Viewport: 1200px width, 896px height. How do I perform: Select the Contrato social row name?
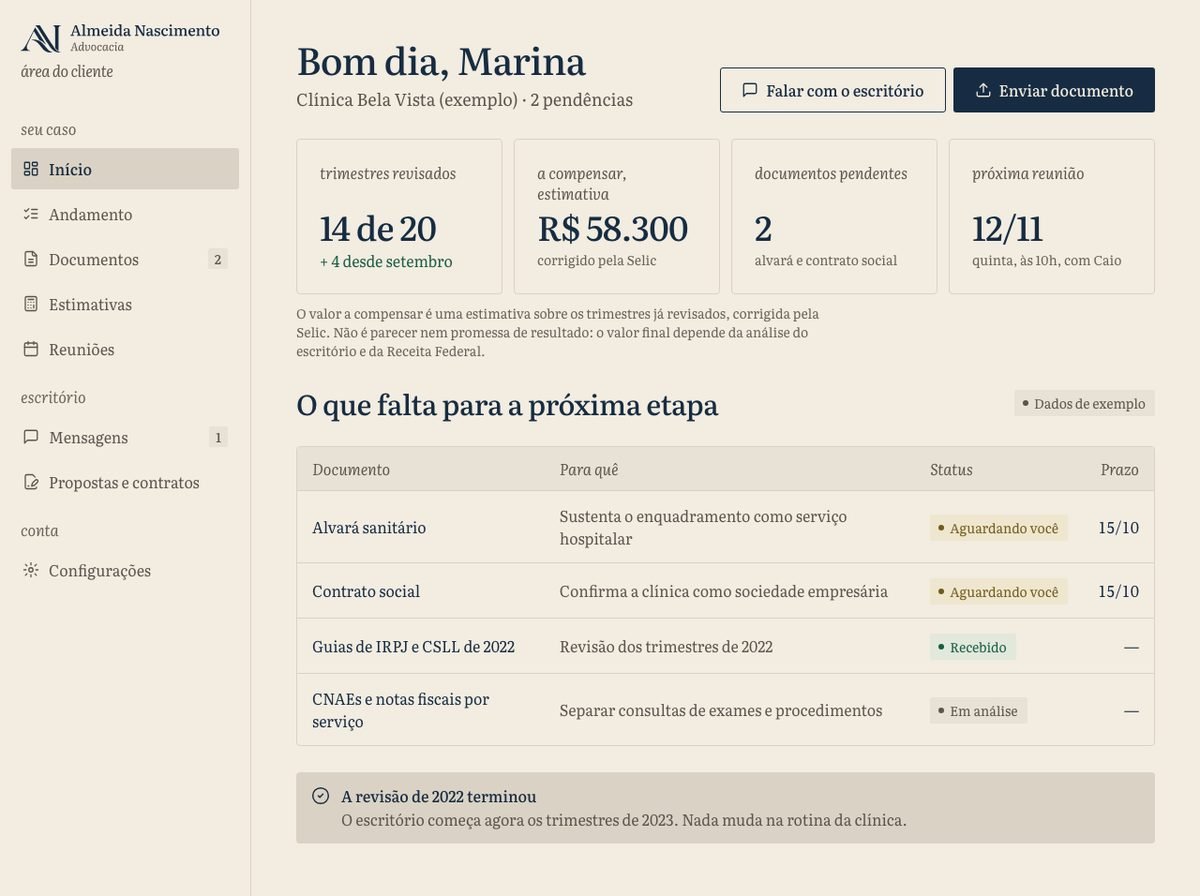(x=366, y=591)
